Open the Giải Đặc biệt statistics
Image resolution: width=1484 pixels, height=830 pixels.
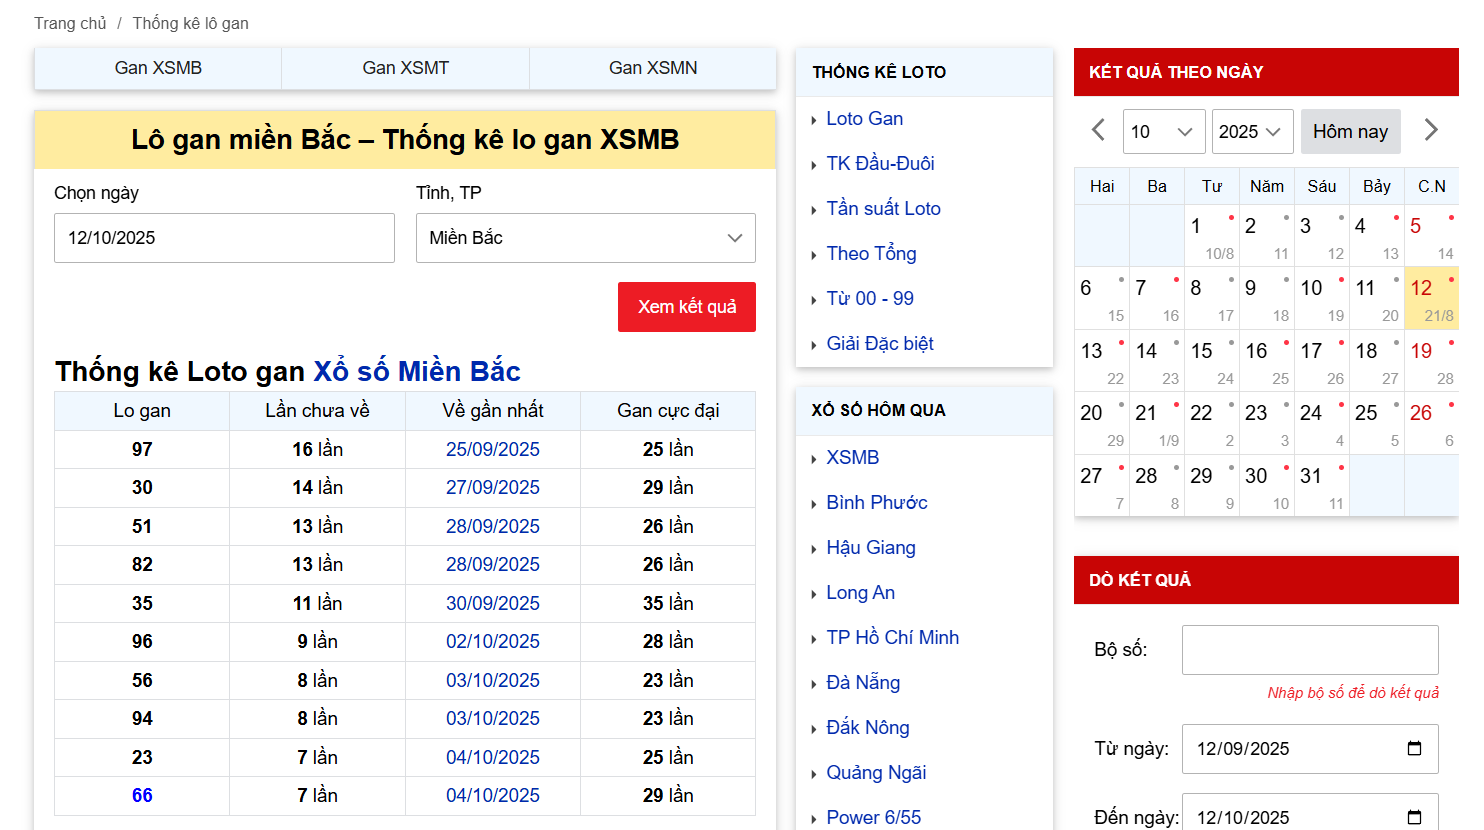pyautogui.click(x=880, y=343)
